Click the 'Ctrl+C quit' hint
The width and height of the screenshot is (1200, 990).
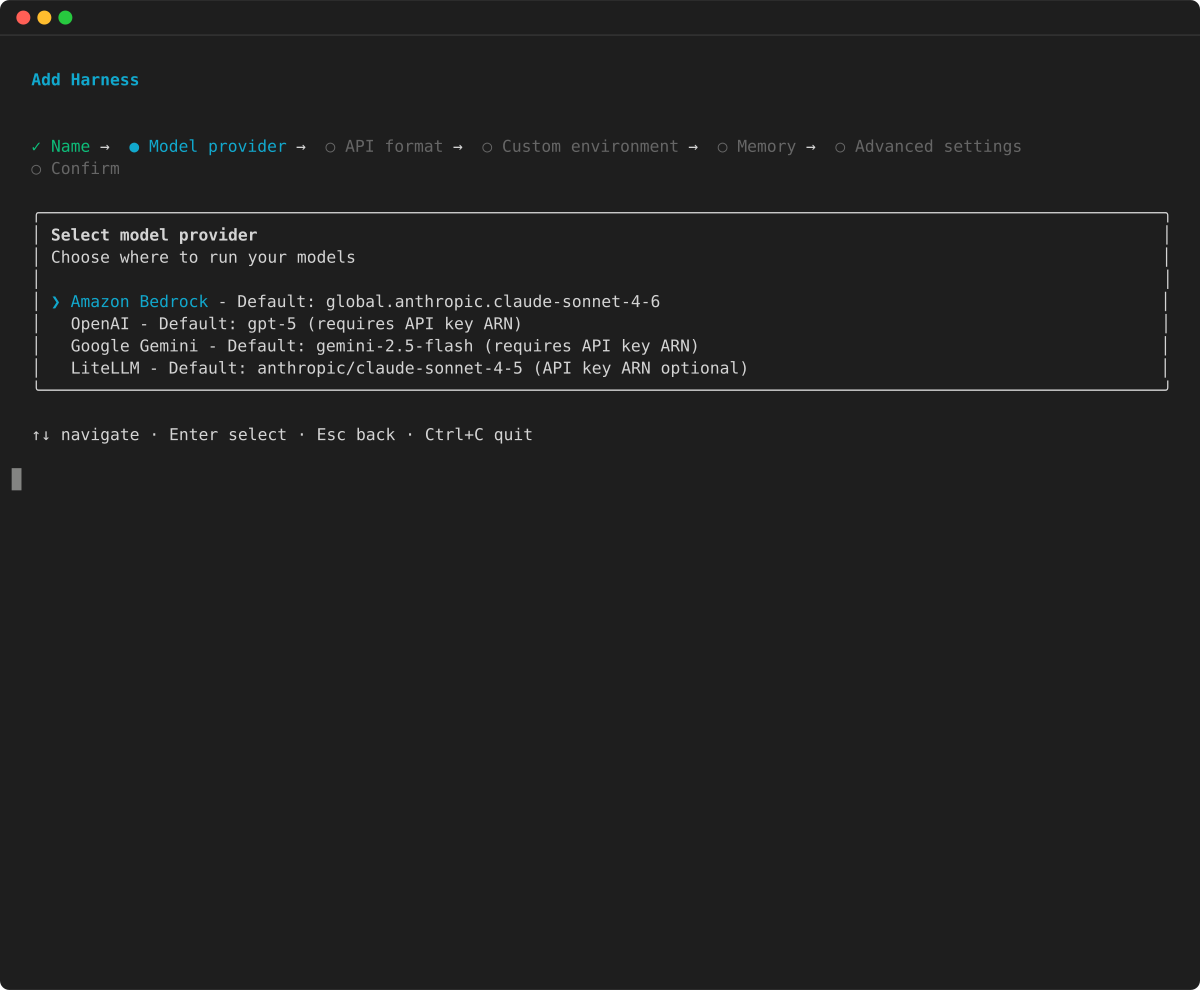pyautogui.click(x=479, y=435)
